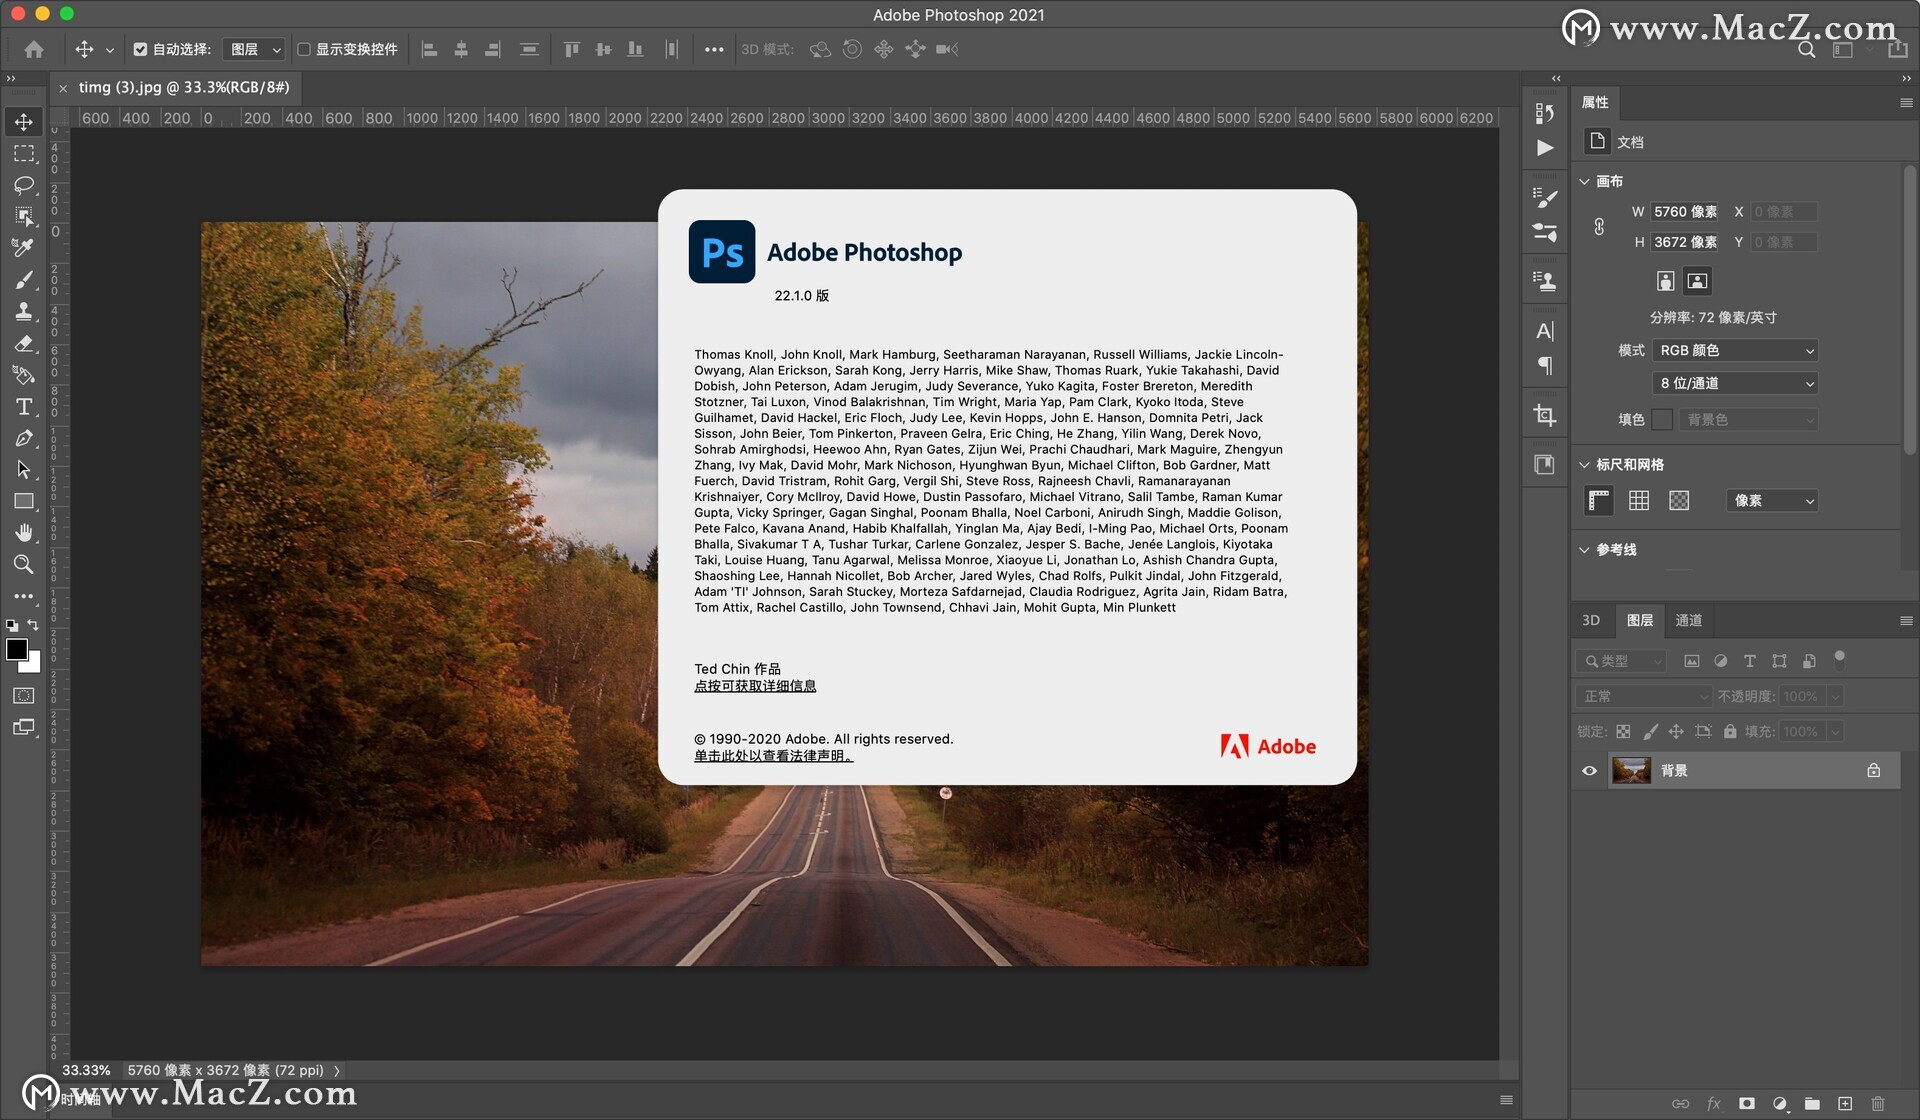Image resolution: width=1920 pixels, height=1120 pixels.
Task: Select the 属性 panel tab
Action: (x=1595, y=102)
